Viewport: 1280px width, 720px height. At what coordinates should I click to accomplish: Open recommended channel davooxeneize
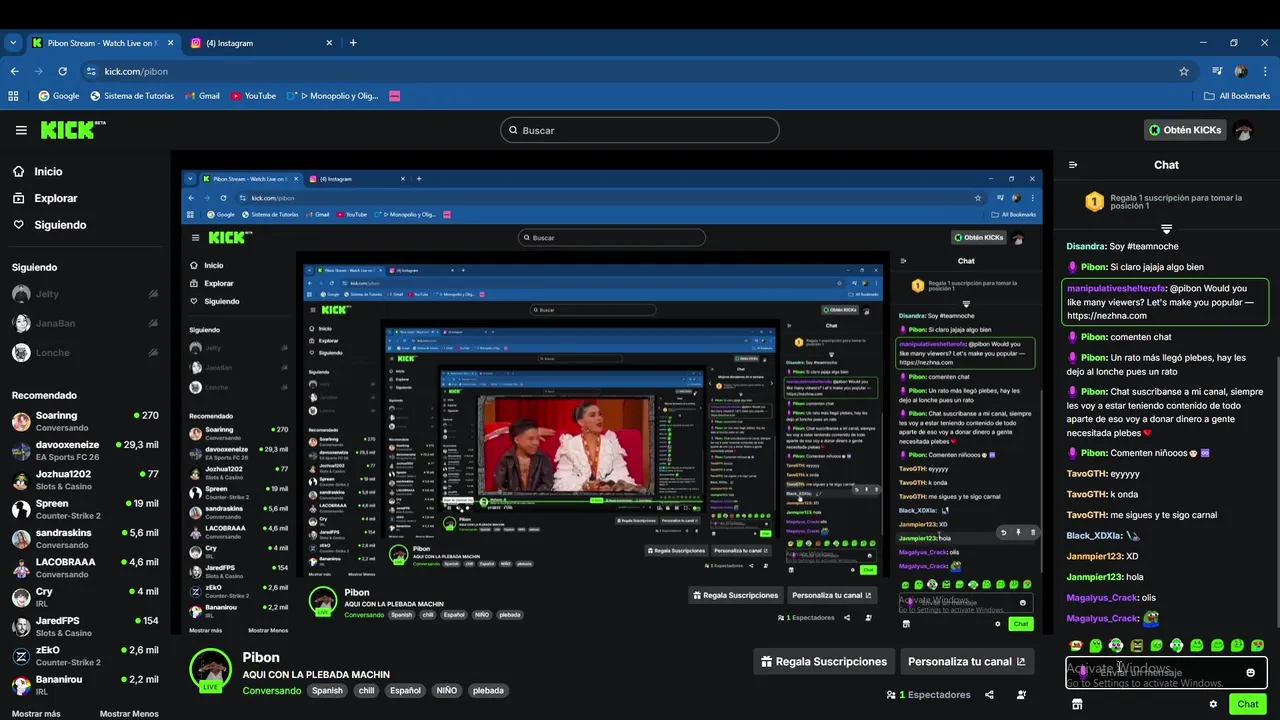[x=85, y=450]
